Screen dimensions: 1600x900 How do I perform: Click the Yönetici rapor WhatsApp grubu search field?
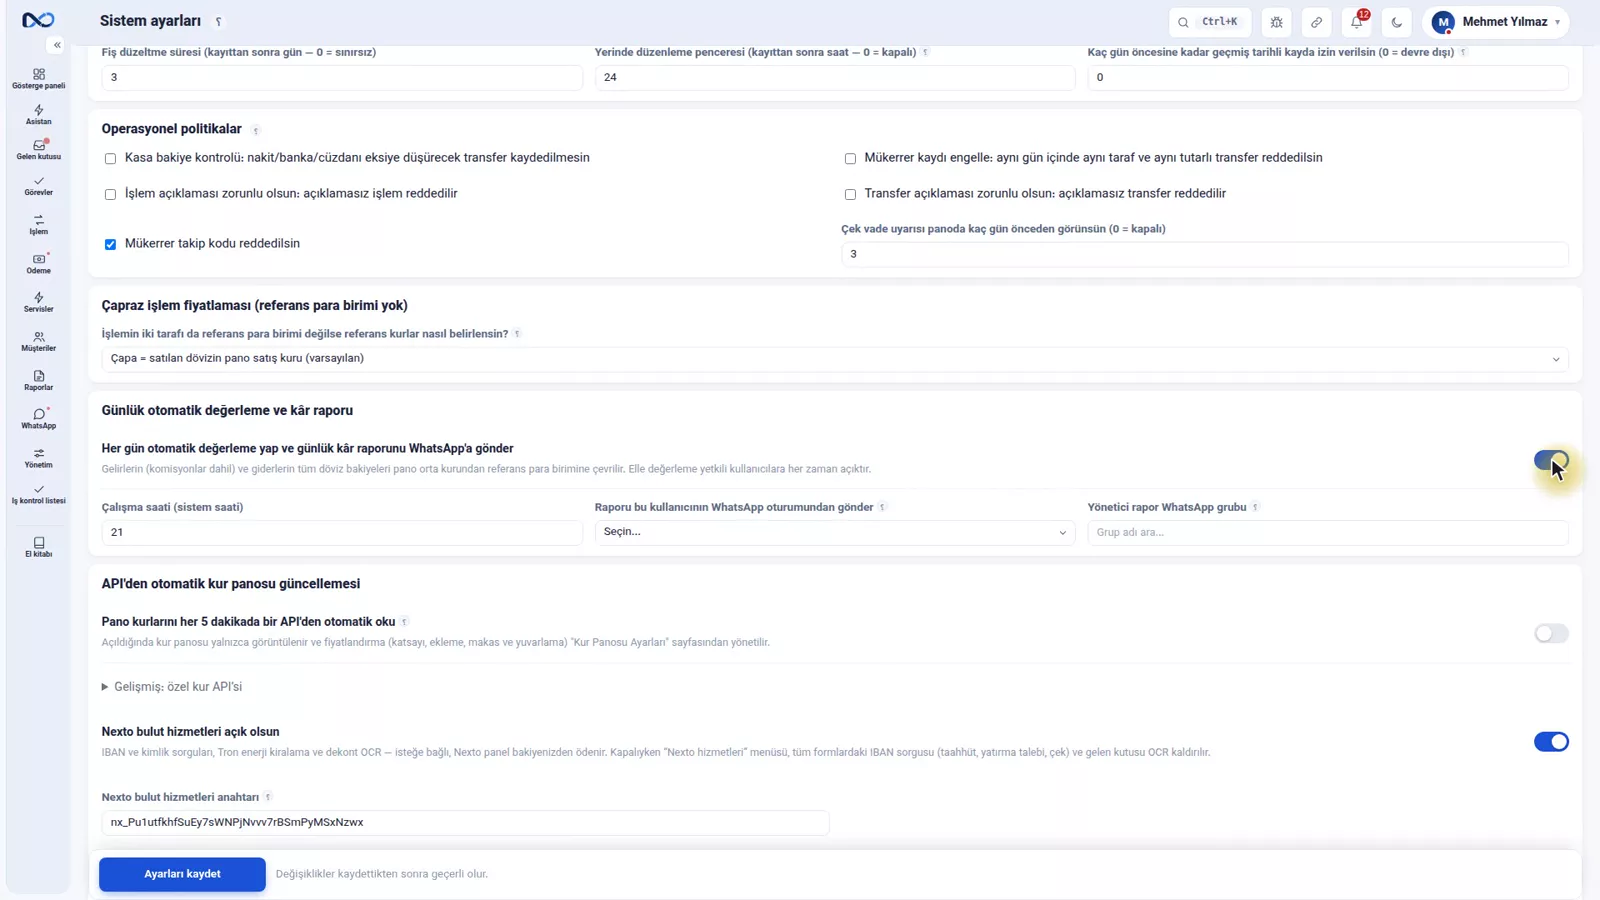click(x=1328, y=532)
